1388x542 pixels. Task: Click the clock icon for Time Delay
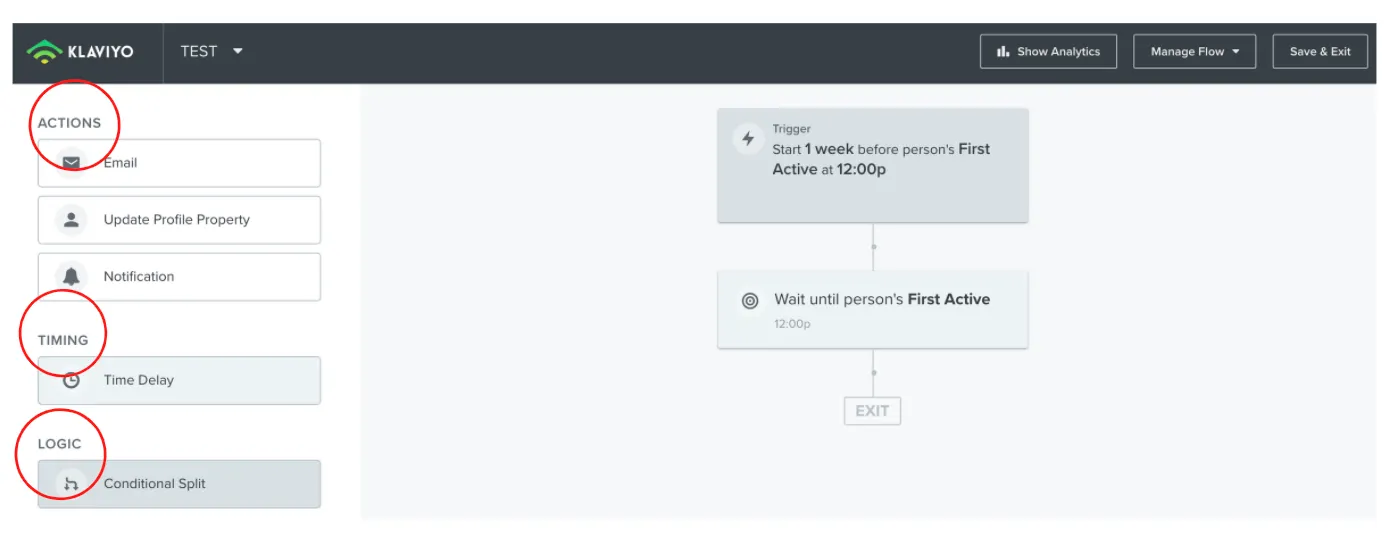pos(71,380)
